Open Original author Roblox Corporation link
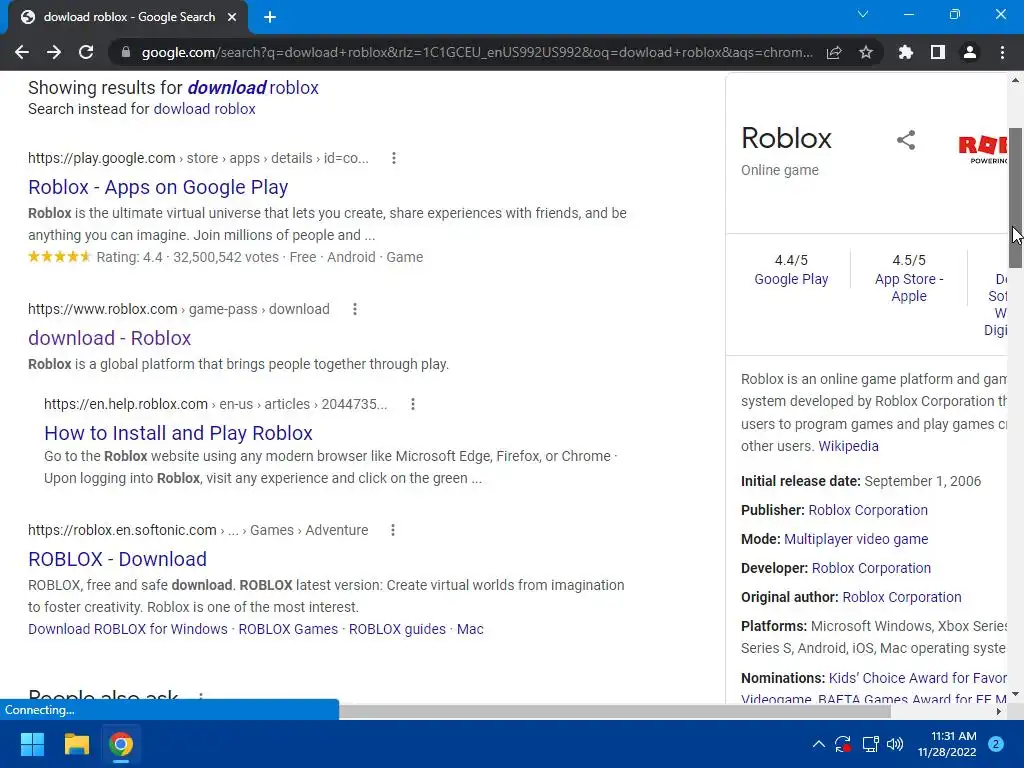The width and height of the screenshot is (1024, 768). 902,597
